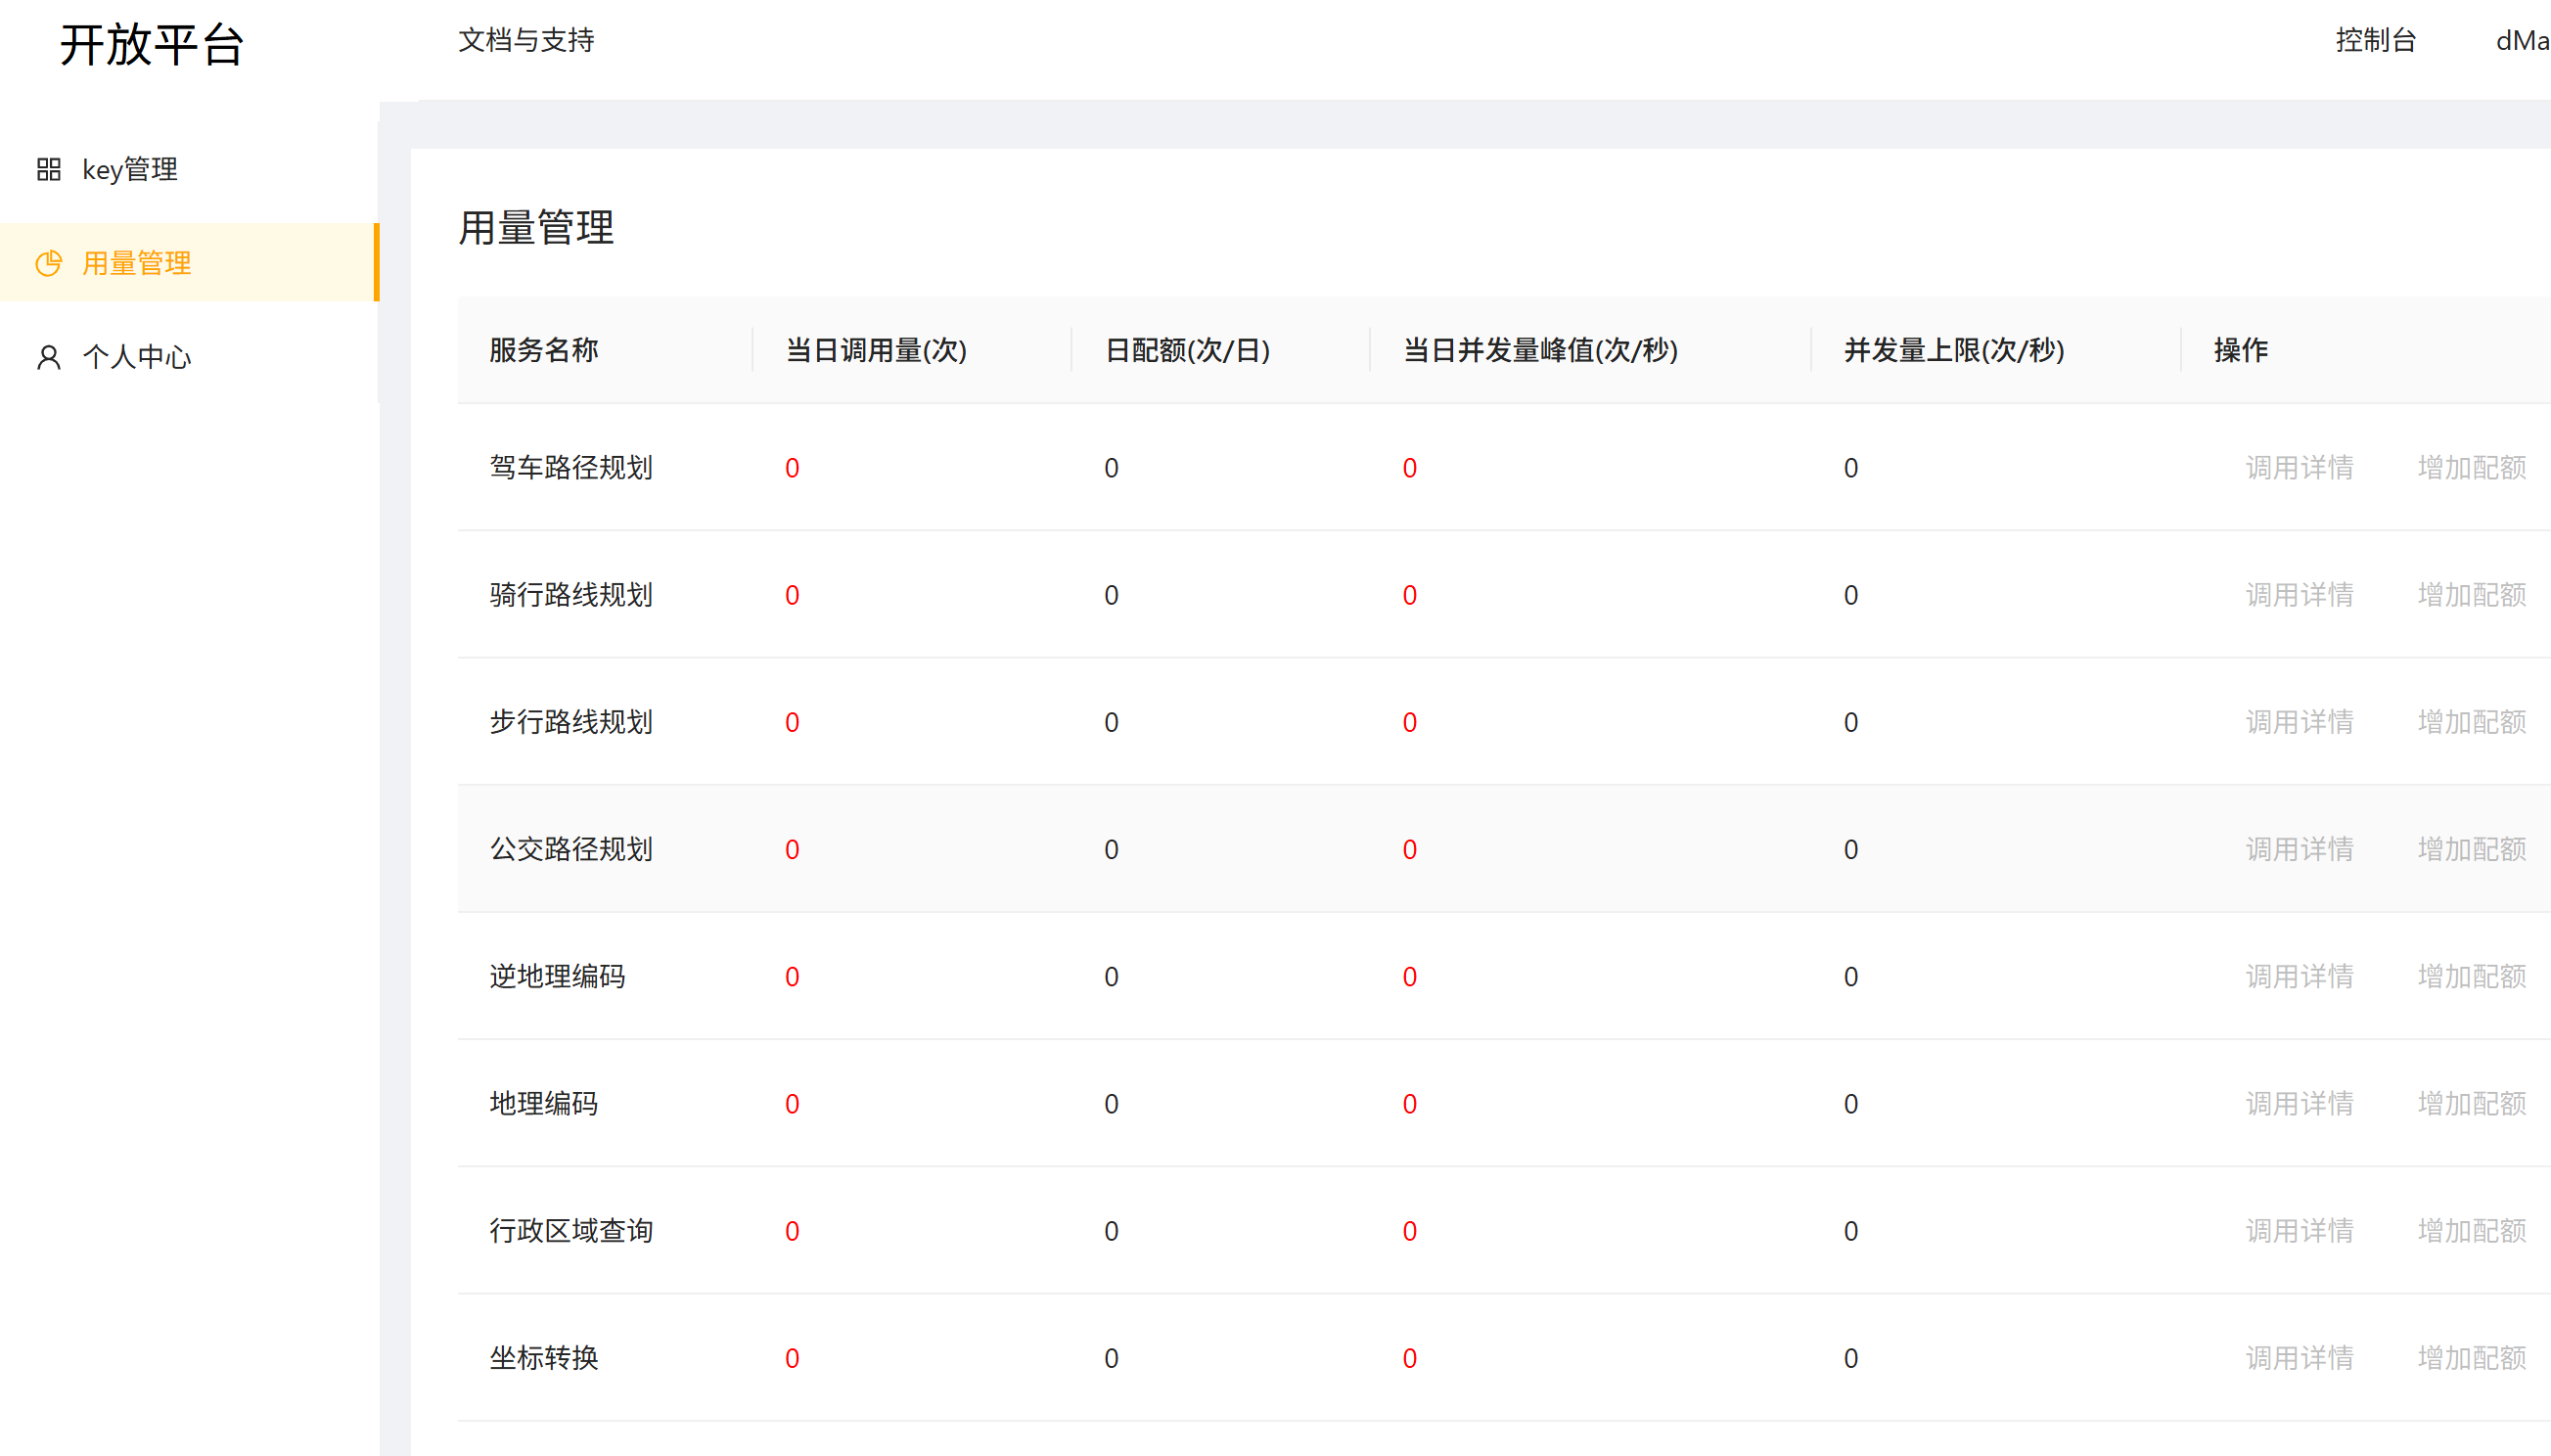Click the 个人中心 user icon
2551x1456 pixels.
[x=48, y=357]
